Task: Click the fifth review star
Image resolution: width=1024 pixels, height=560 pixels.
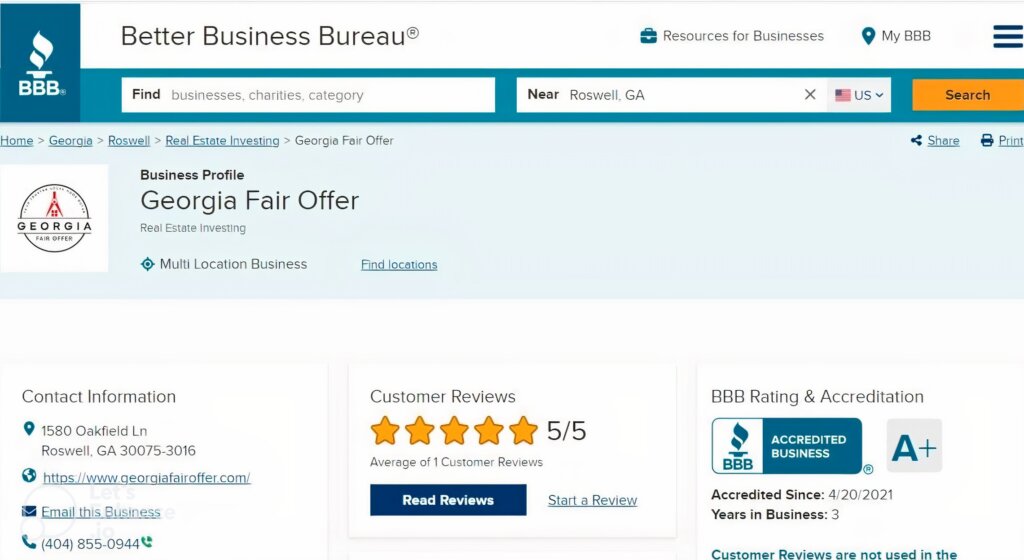Action: pyautogui.click(x=523, y=431)
